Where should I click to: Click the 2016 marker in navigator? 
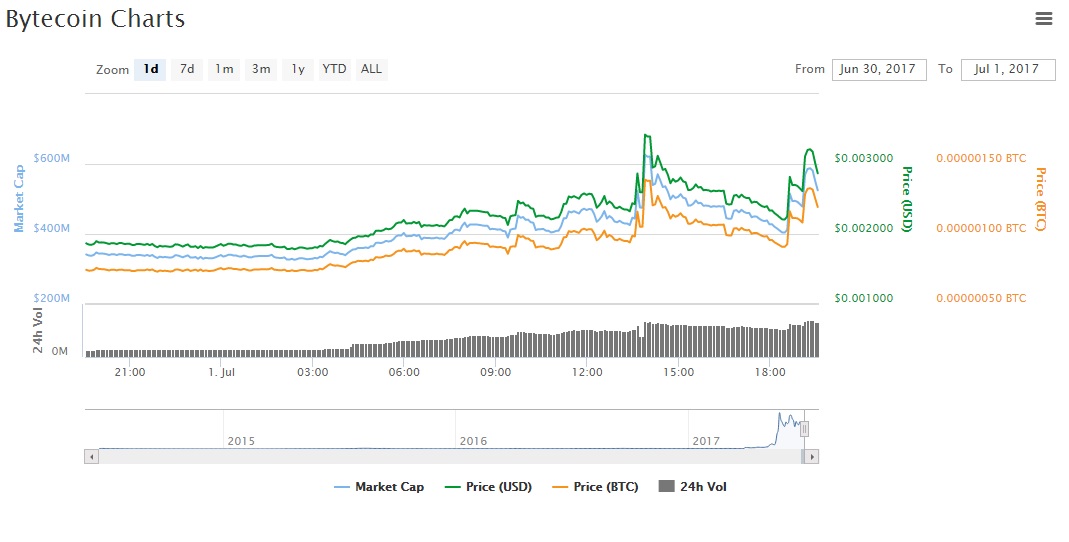point(473,441)
